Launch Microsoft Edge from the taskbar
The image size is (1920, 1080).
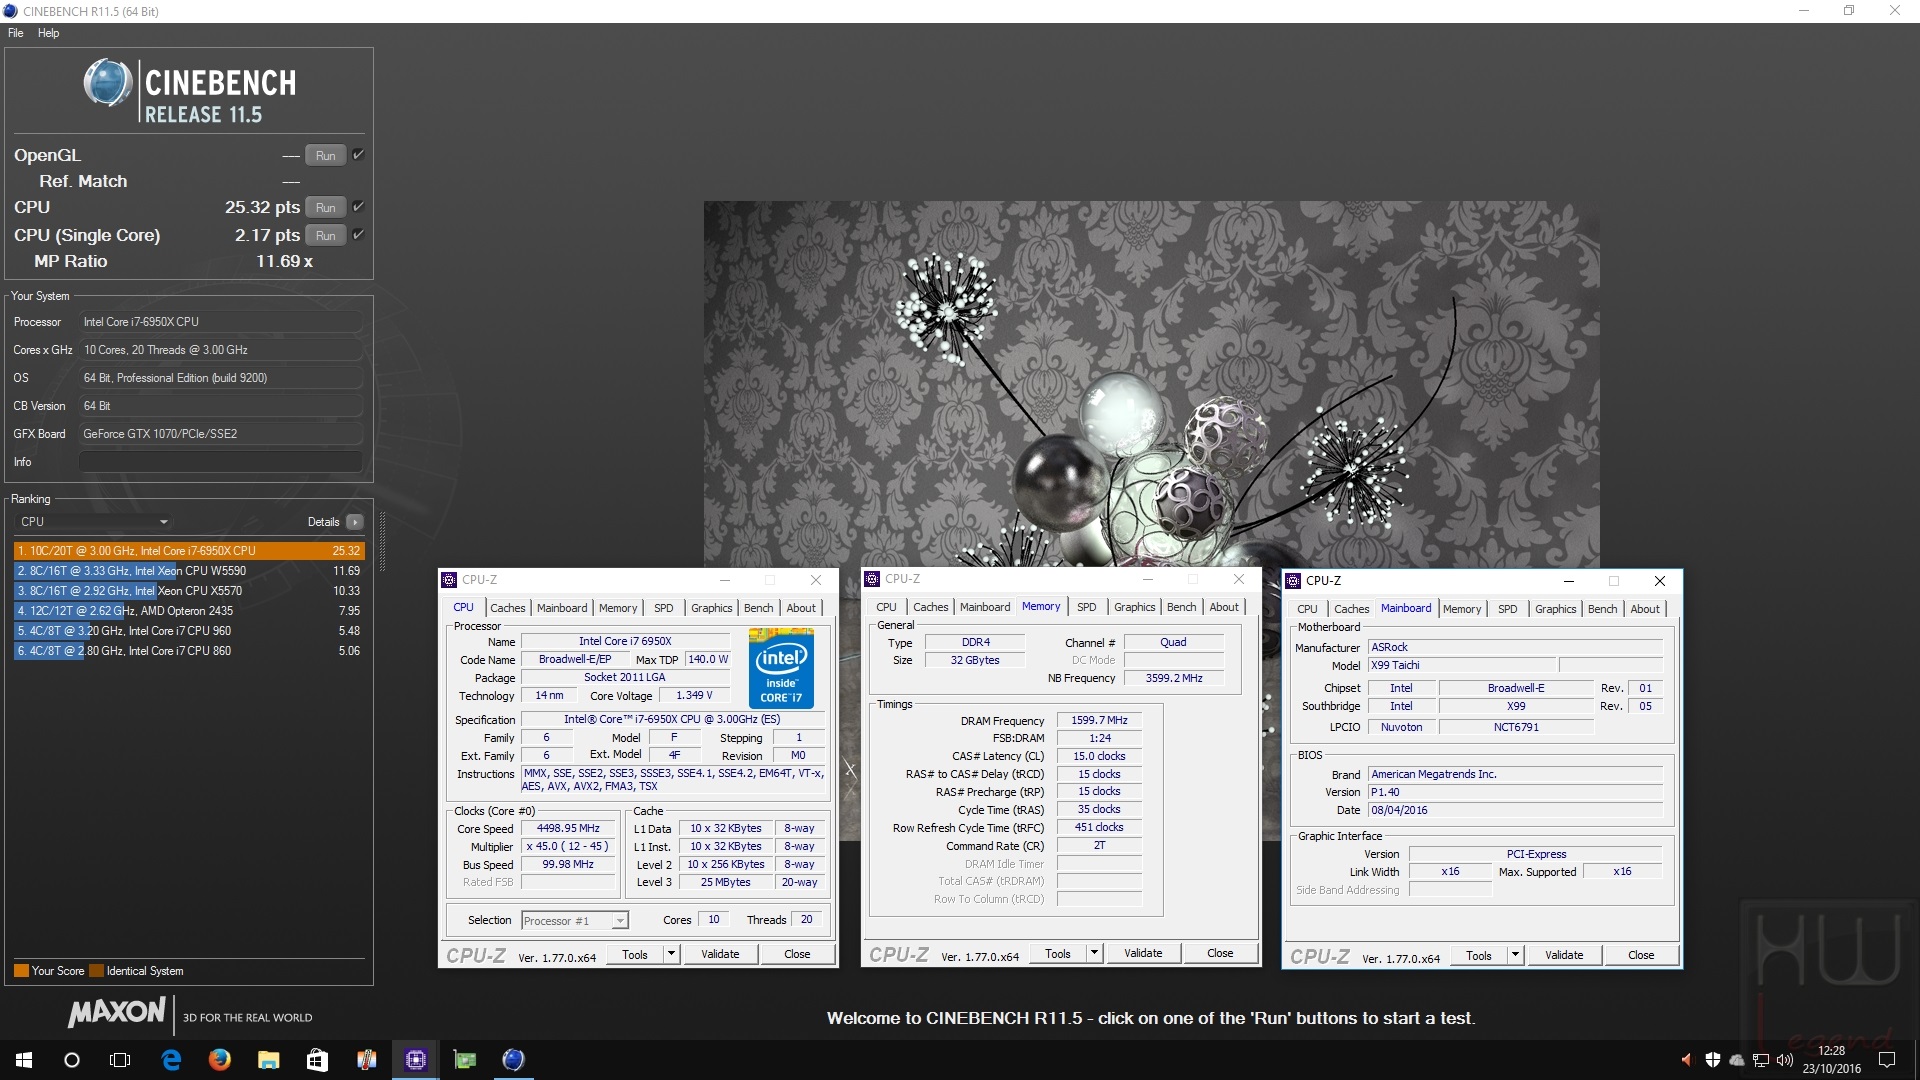171,1060
